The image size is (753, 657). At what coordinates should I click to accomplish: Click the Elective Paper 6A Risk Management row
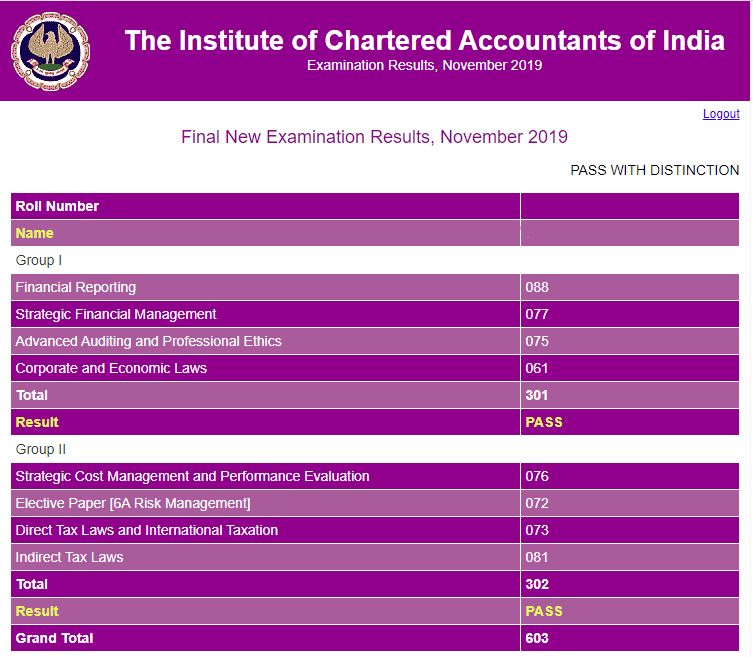(x=132, y=503)
